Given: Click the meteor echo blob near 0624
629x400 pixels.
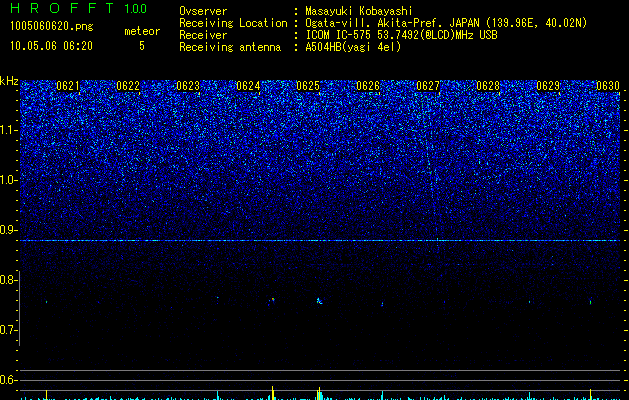Looking at the screenshot, I should (x=272, y=299).
